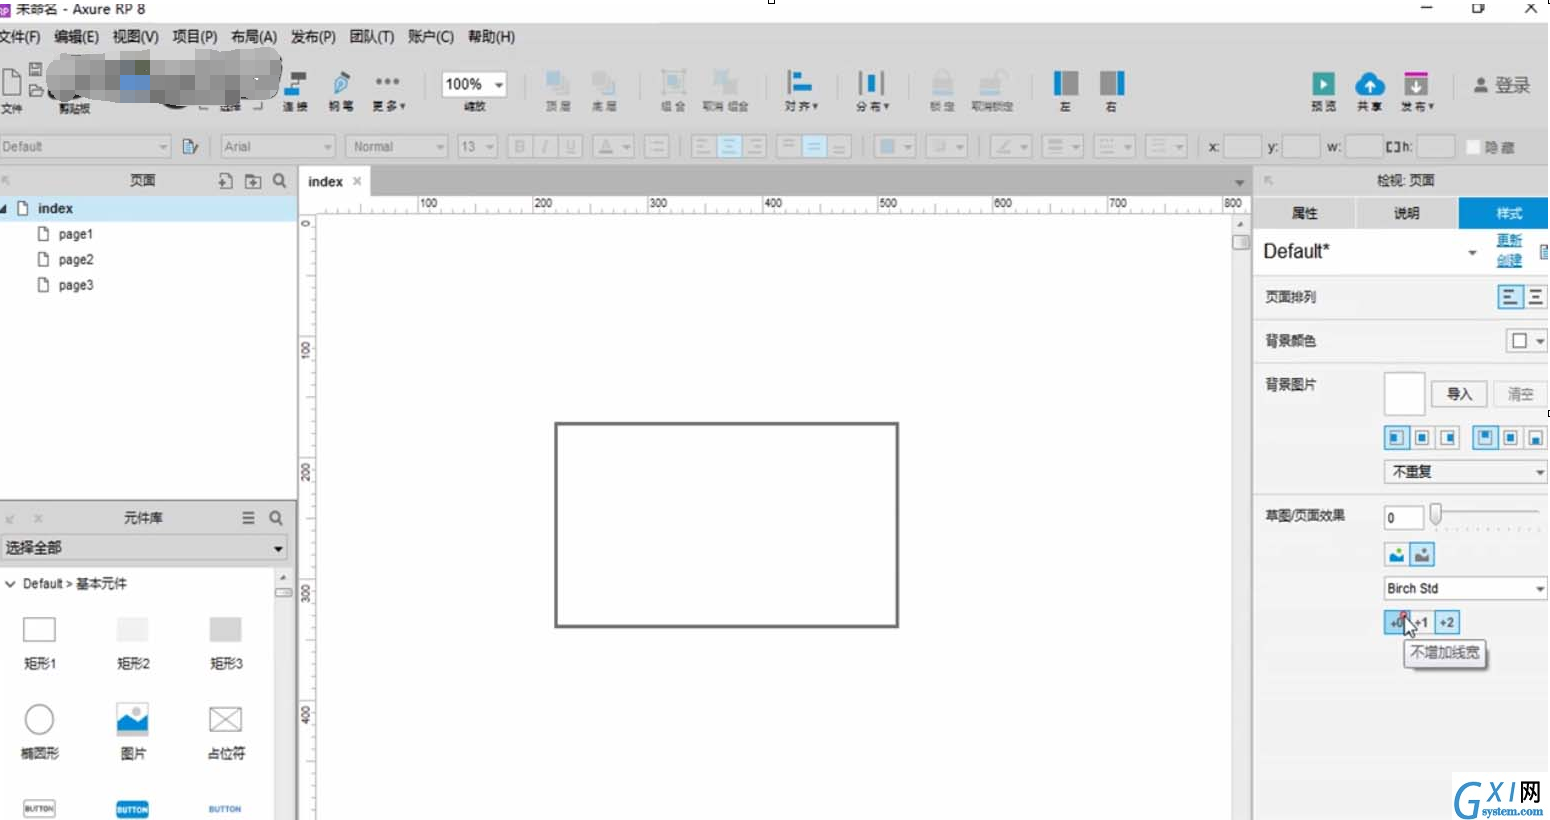This screenshot has width=1550, height=820.
Task: Click the ungroup icon (取消组合)
Action: [x=724, y=83]
